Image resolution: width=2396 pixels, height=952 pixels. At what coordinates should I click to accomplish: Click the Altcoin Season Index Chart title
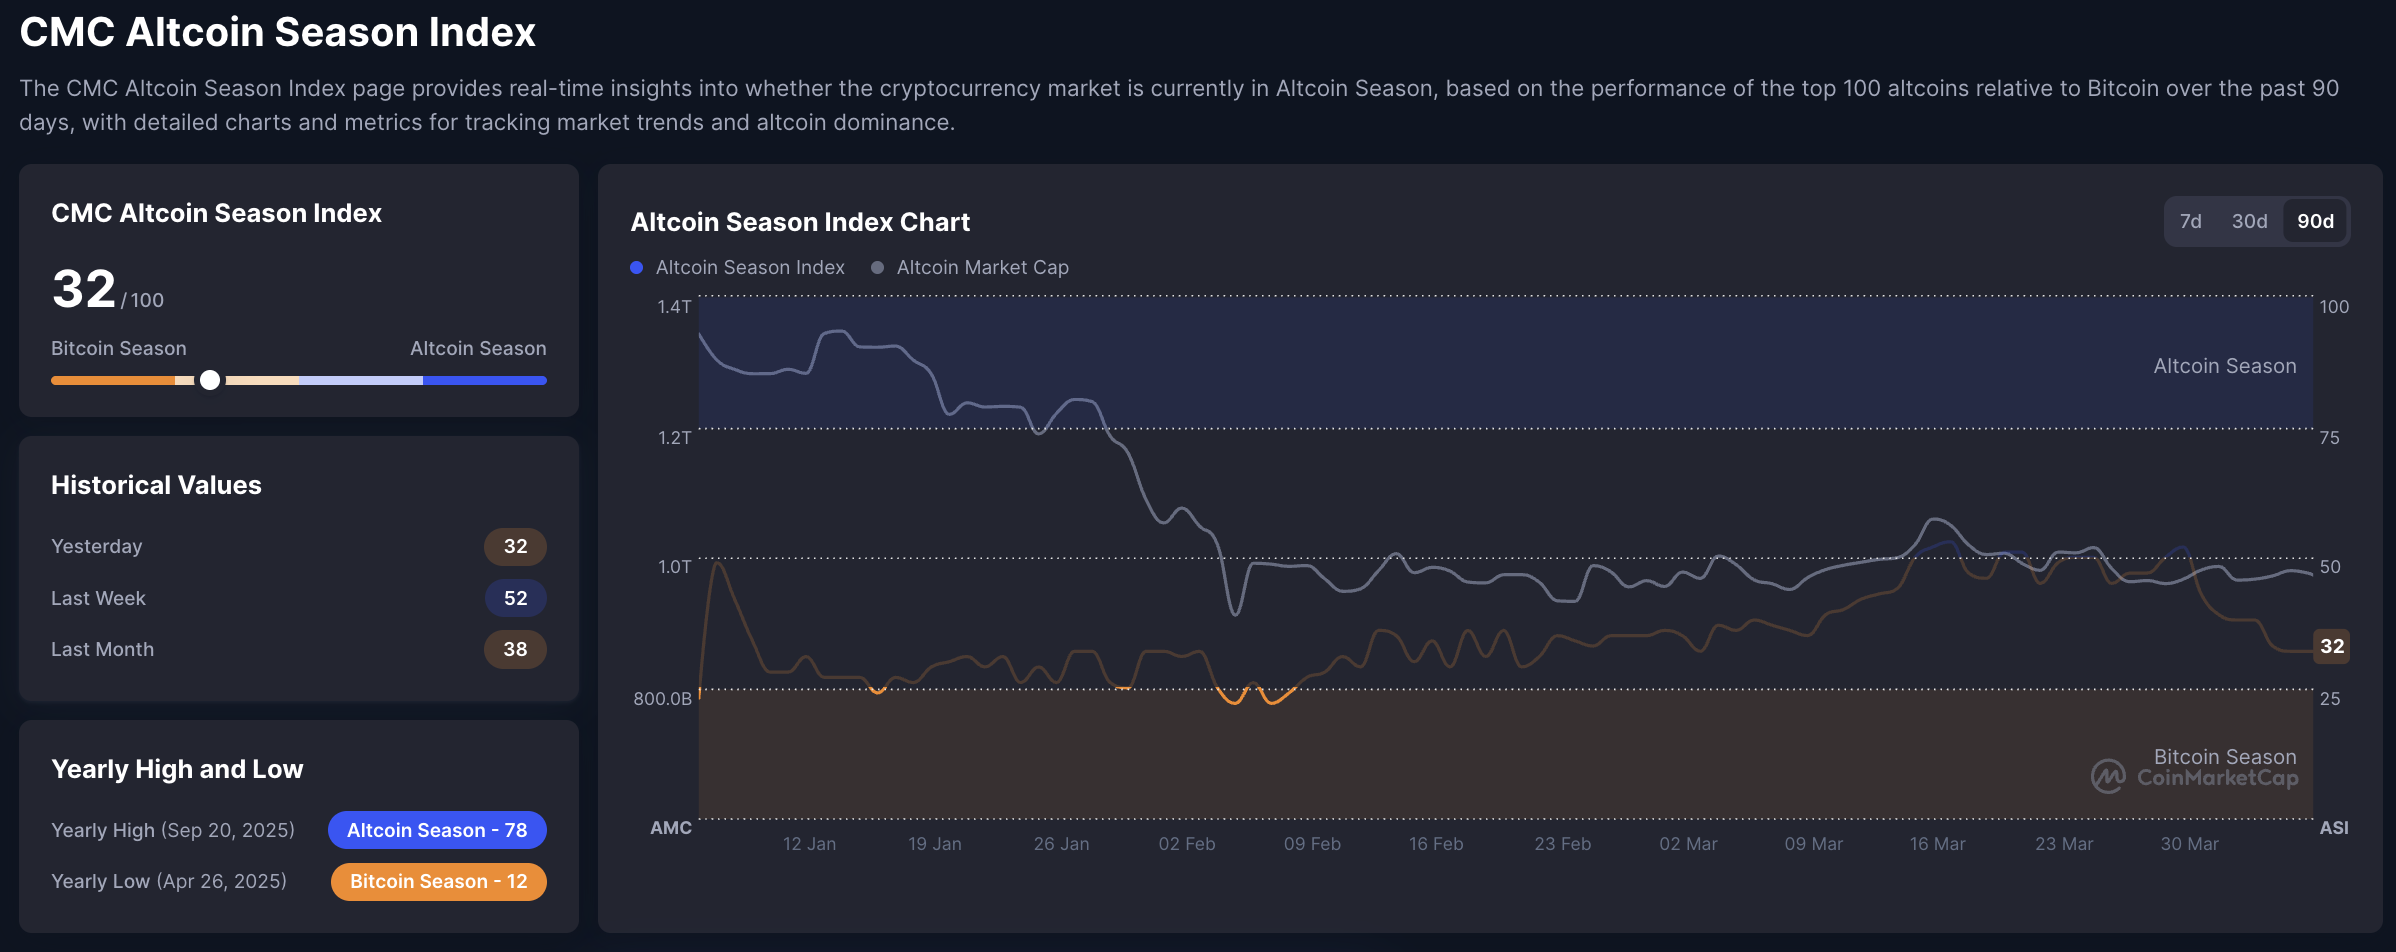(800, 222)
